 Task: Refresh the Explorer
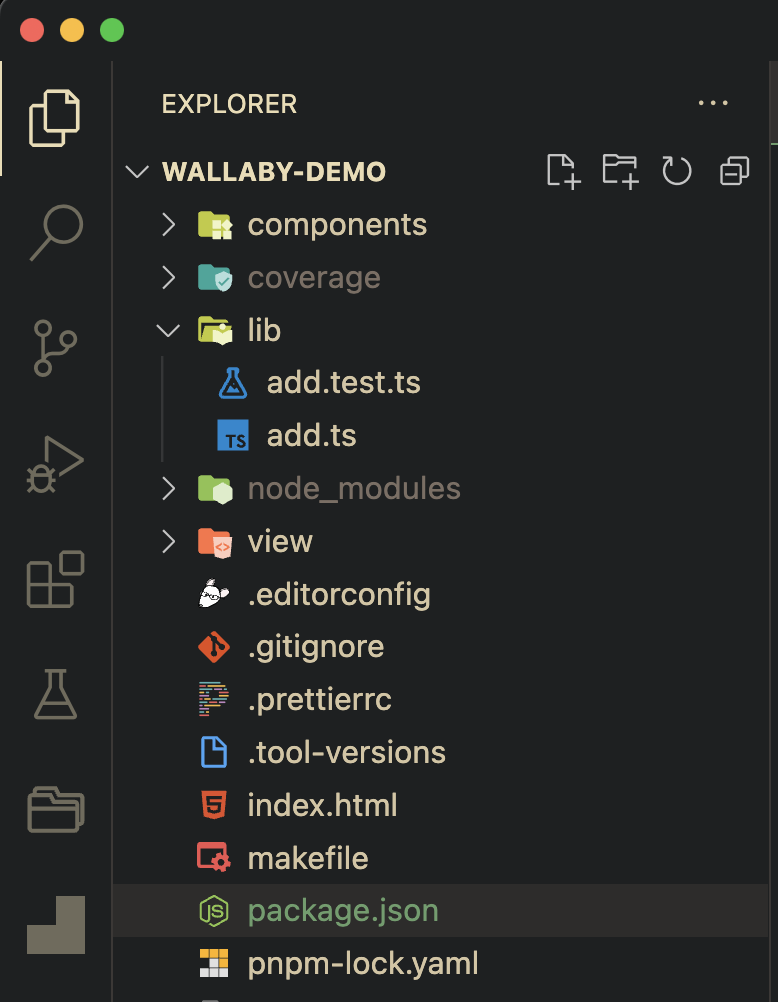click(x=677, y=171)
